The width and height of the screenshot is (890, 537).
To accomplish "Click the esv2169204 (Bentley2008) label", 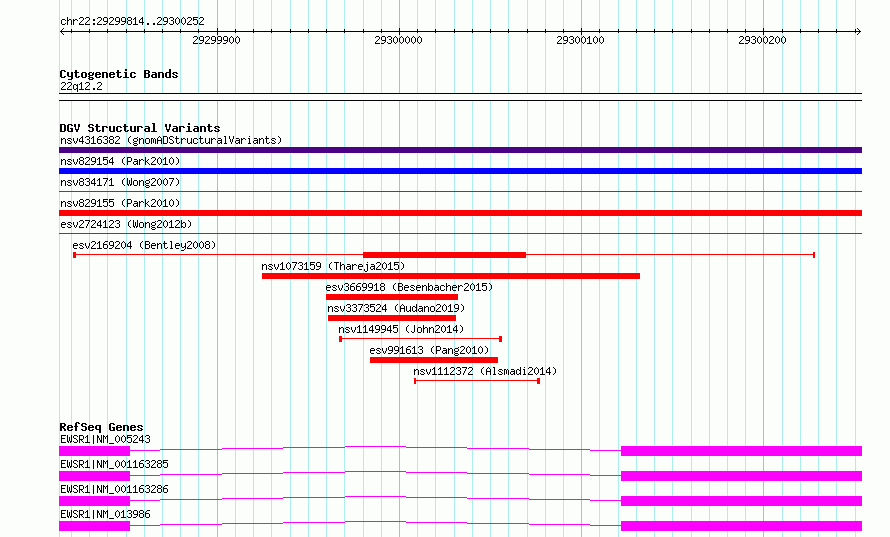I will (144, 245).
